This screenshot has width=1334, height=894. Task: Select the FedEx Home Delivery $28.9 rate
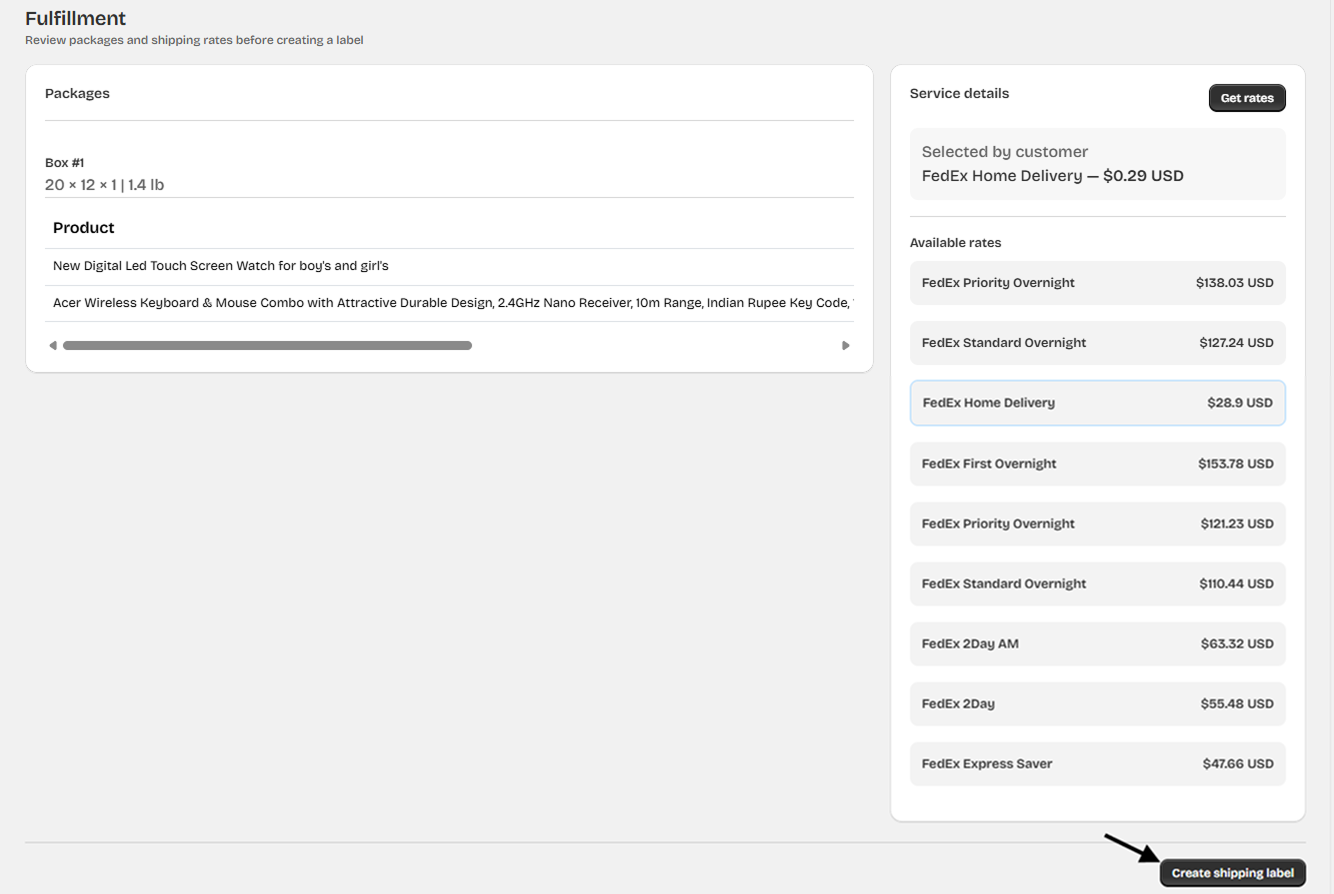tap(1097, 403)
